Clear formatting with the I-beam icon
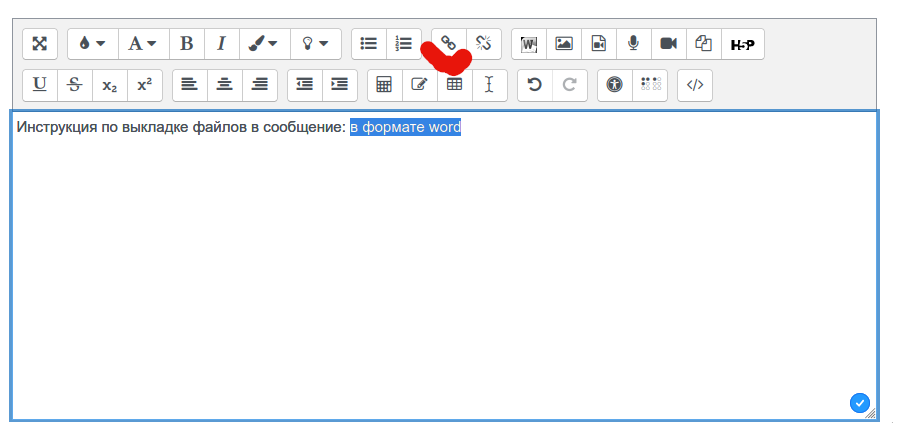The image size is (897, 427). coord(489,85)
